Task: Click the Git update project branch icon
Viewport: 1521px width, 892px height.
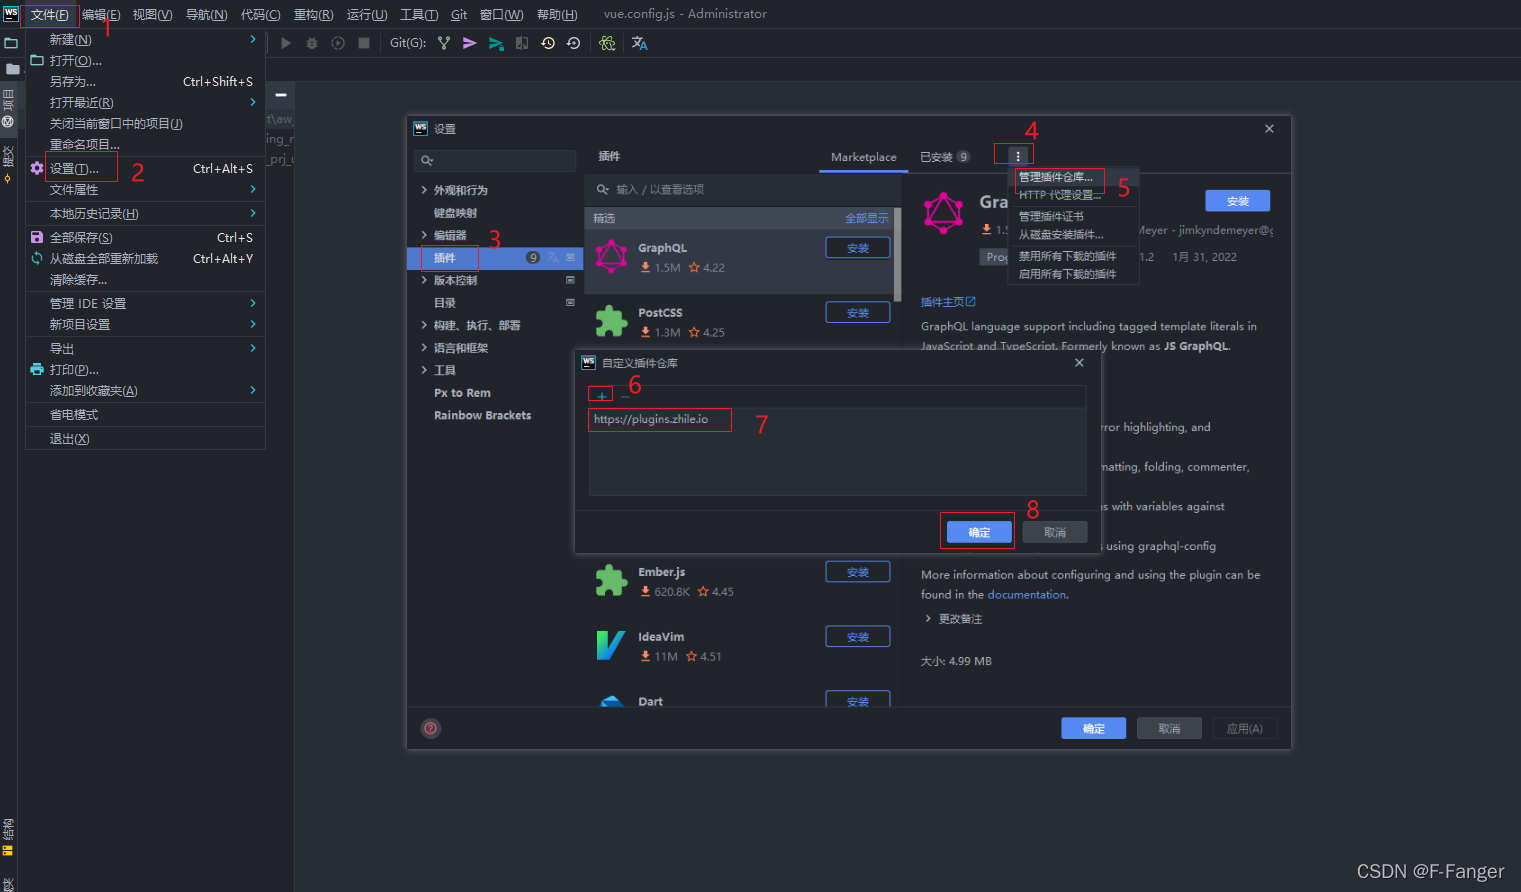Action: tap(444, 43)
